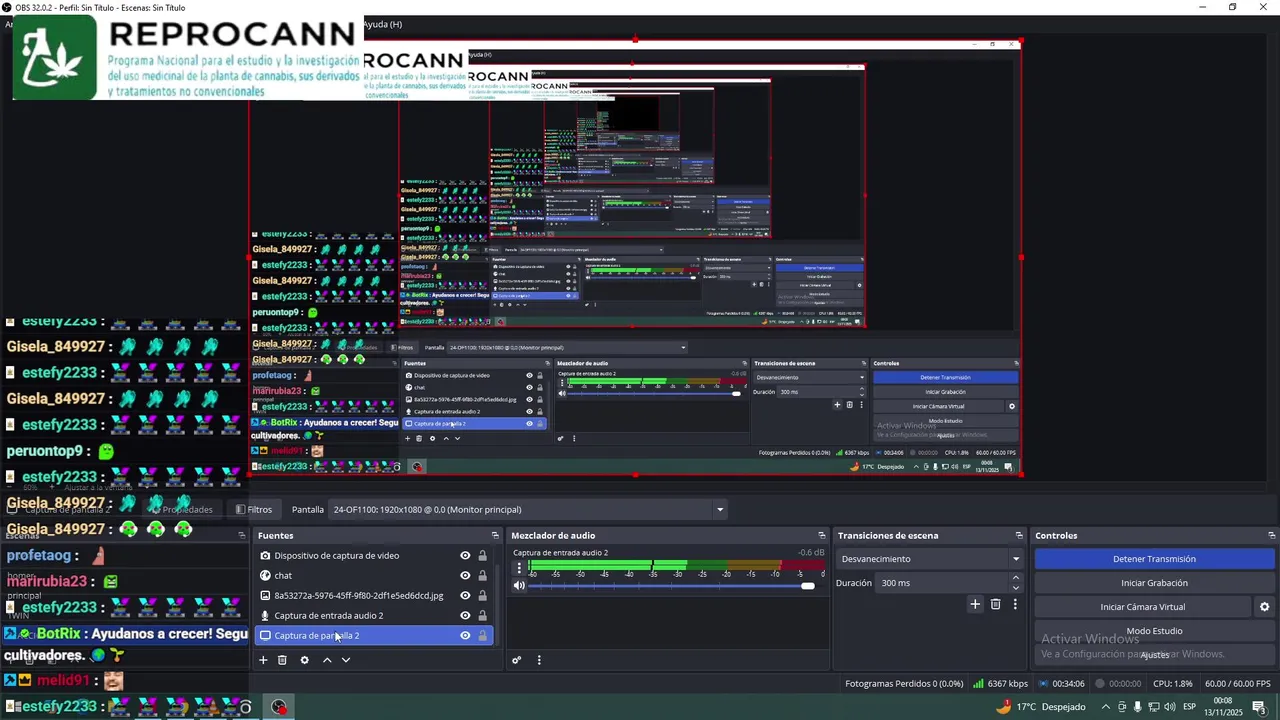
Task: Lock the Captura de entrada audio 2 source
Action: click(482, 615)
